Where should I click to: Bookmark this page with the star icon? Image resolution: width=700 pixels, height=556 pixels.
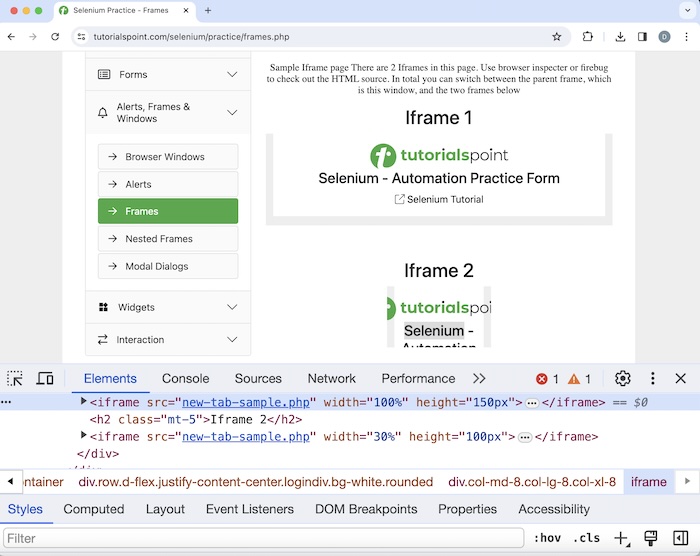pyautogui.click(x=557, y=37)
